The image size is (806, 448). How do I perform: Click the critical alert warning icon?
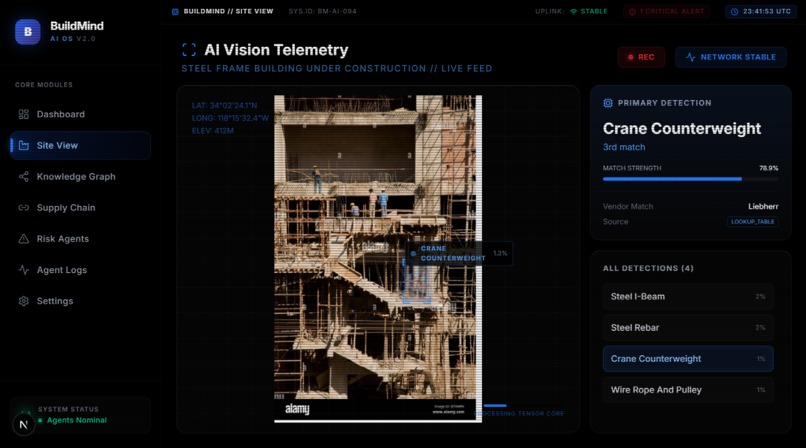[632, 11]
